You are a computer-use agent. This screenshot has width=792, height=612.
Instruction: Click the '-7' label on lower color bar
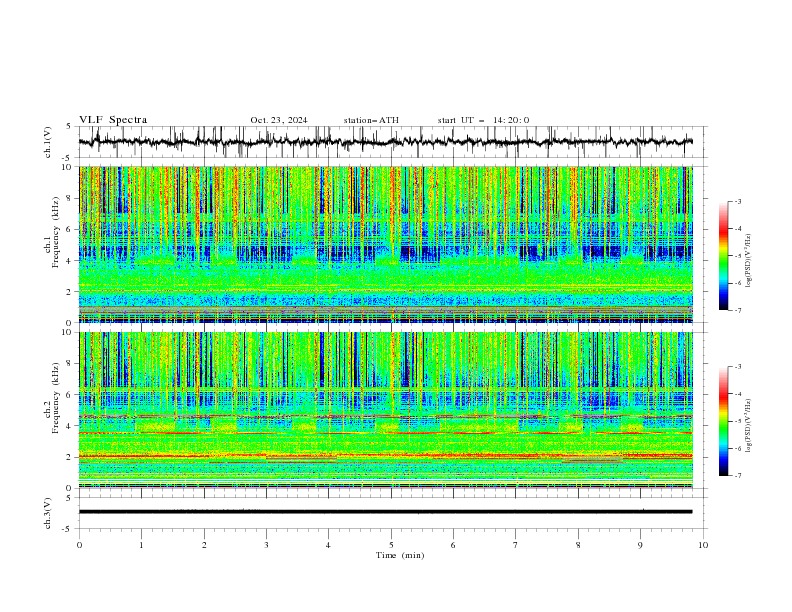(738, 476)
